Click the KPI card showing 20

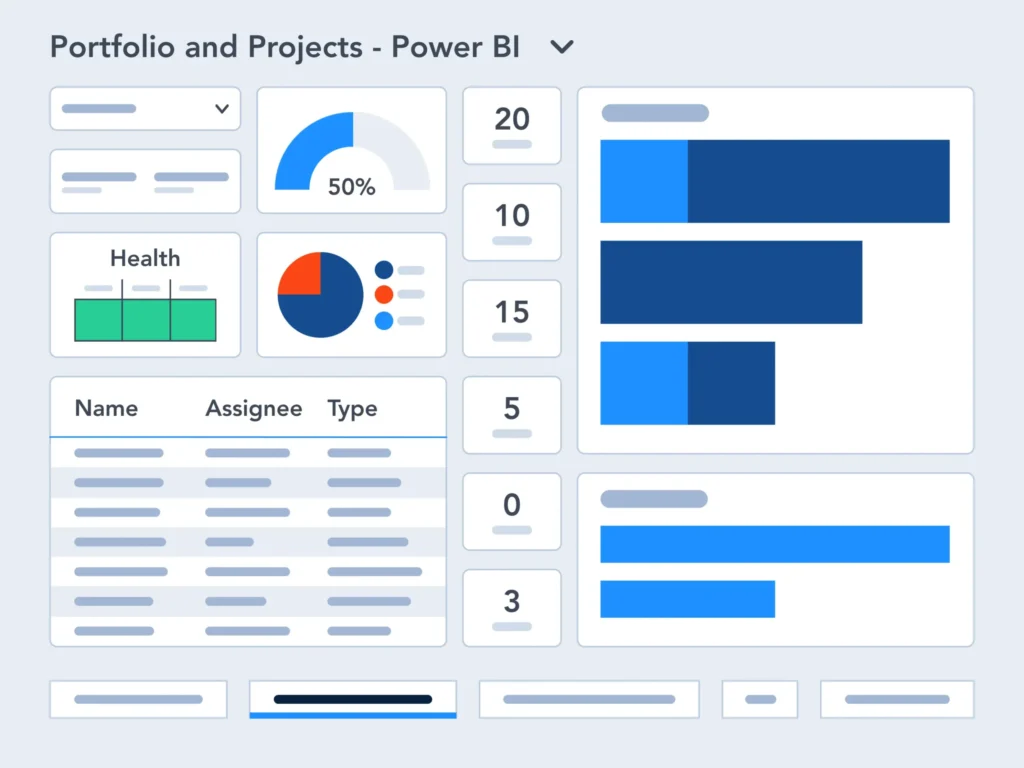[511, 125]
